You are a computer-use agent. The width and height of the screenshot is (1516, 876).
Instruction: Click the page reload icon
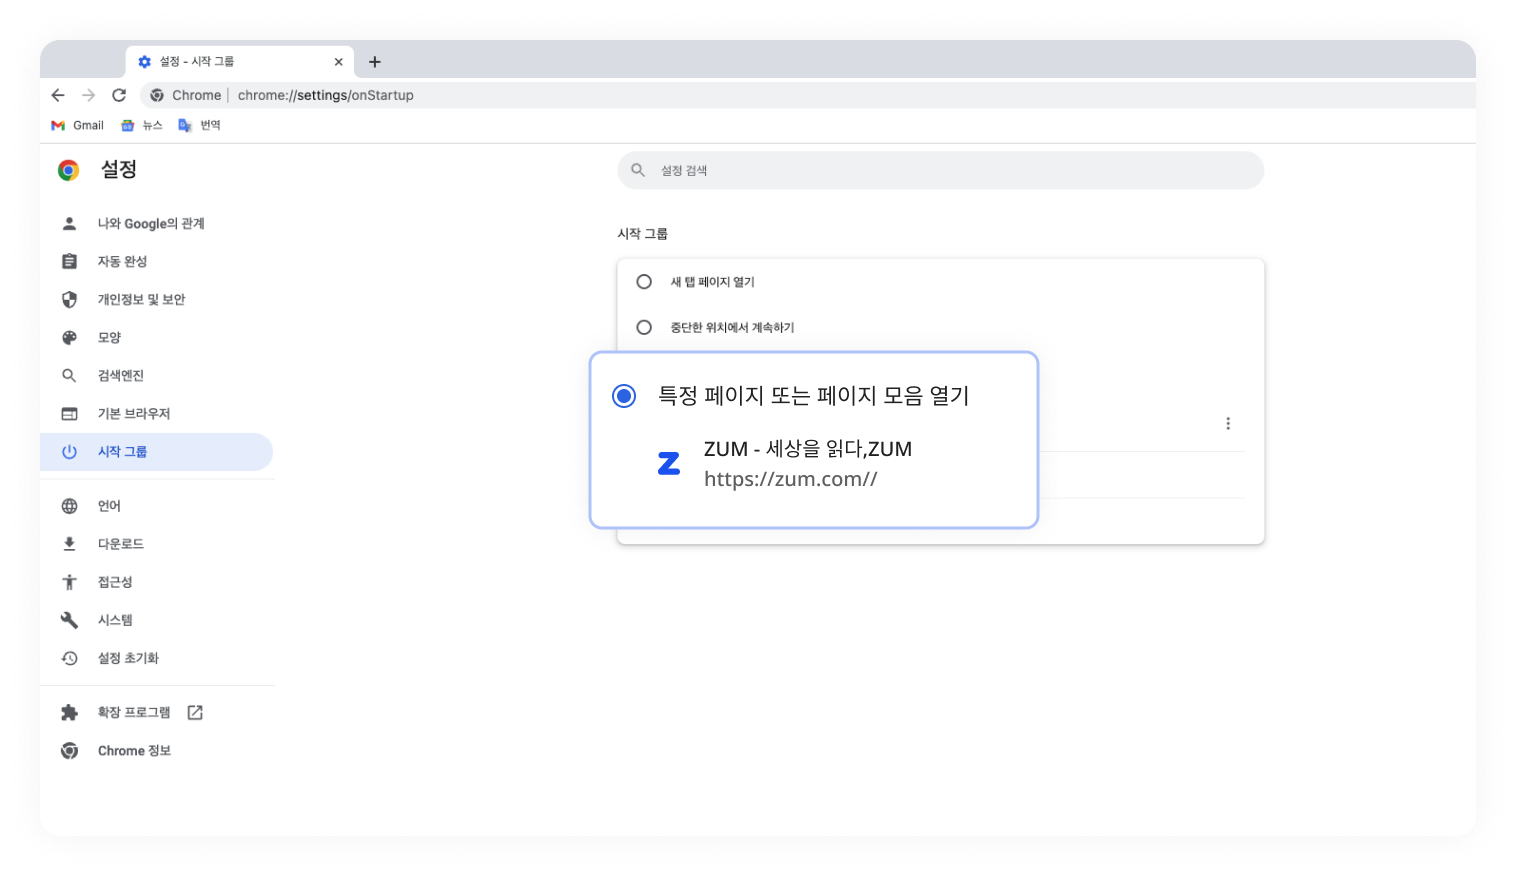pos(119,95)
